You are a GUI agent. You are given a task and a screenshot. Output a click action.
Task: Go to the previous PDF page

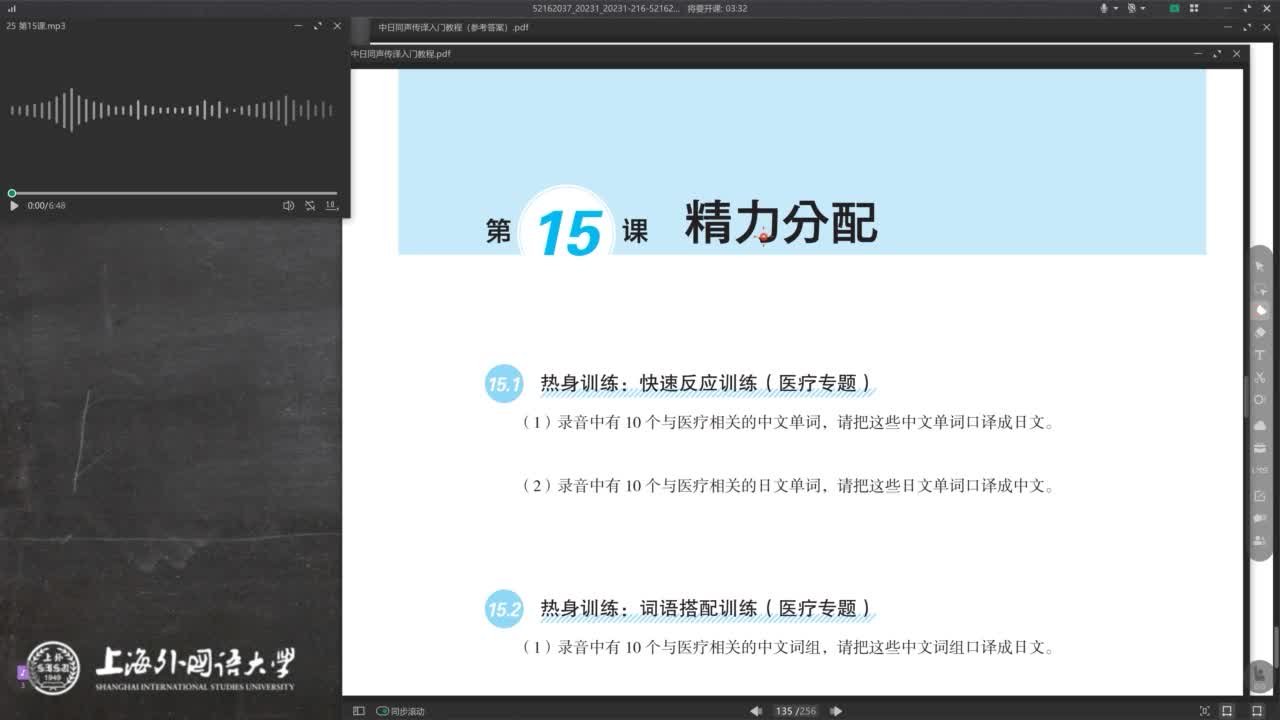tap(756, 711)
